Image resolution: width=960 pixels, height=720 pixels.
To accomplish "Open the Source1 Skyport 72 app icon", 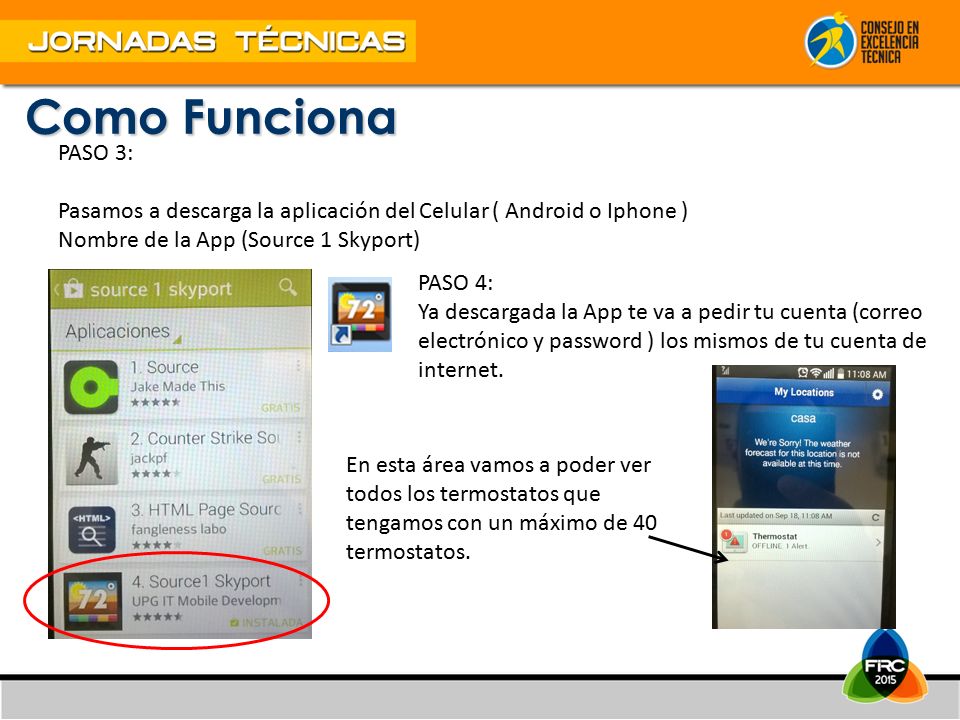I will click(93, 602).
